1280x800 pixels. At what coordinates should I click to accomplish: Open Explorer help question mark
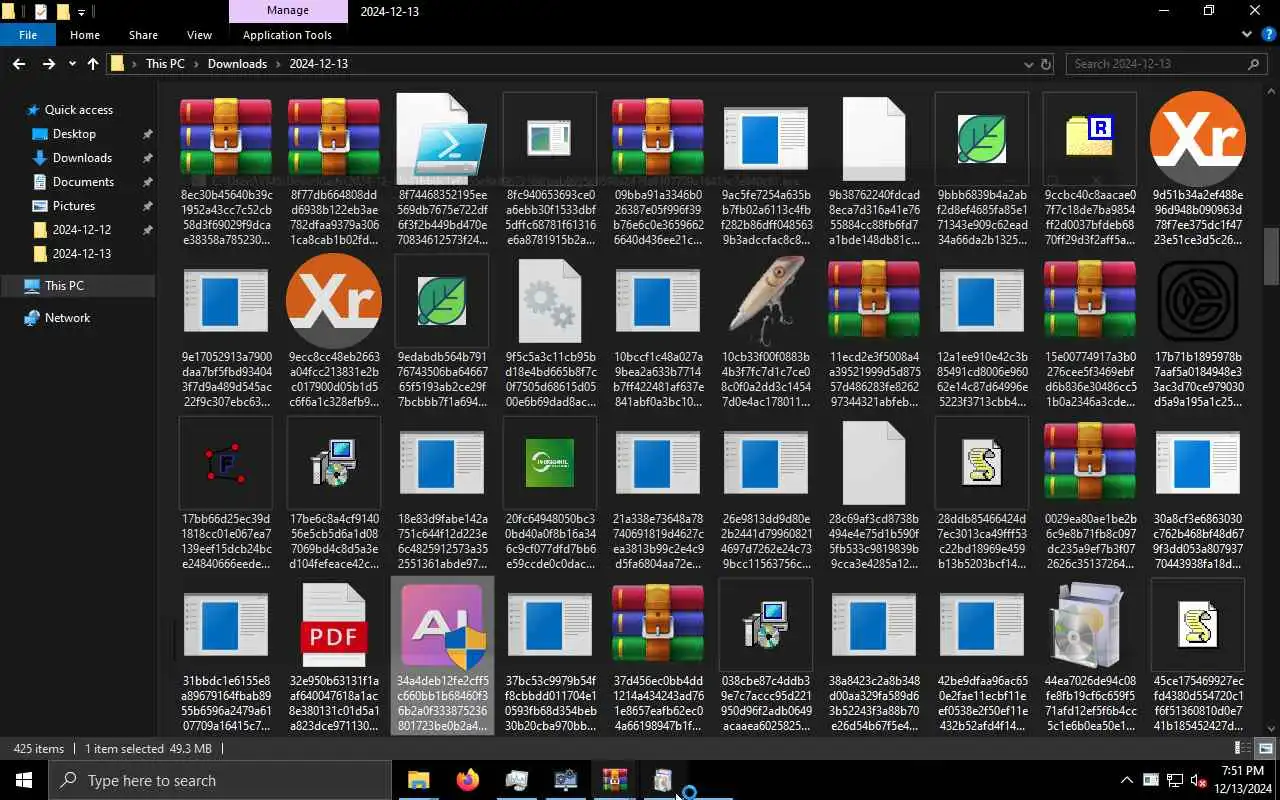point(1269,34)
